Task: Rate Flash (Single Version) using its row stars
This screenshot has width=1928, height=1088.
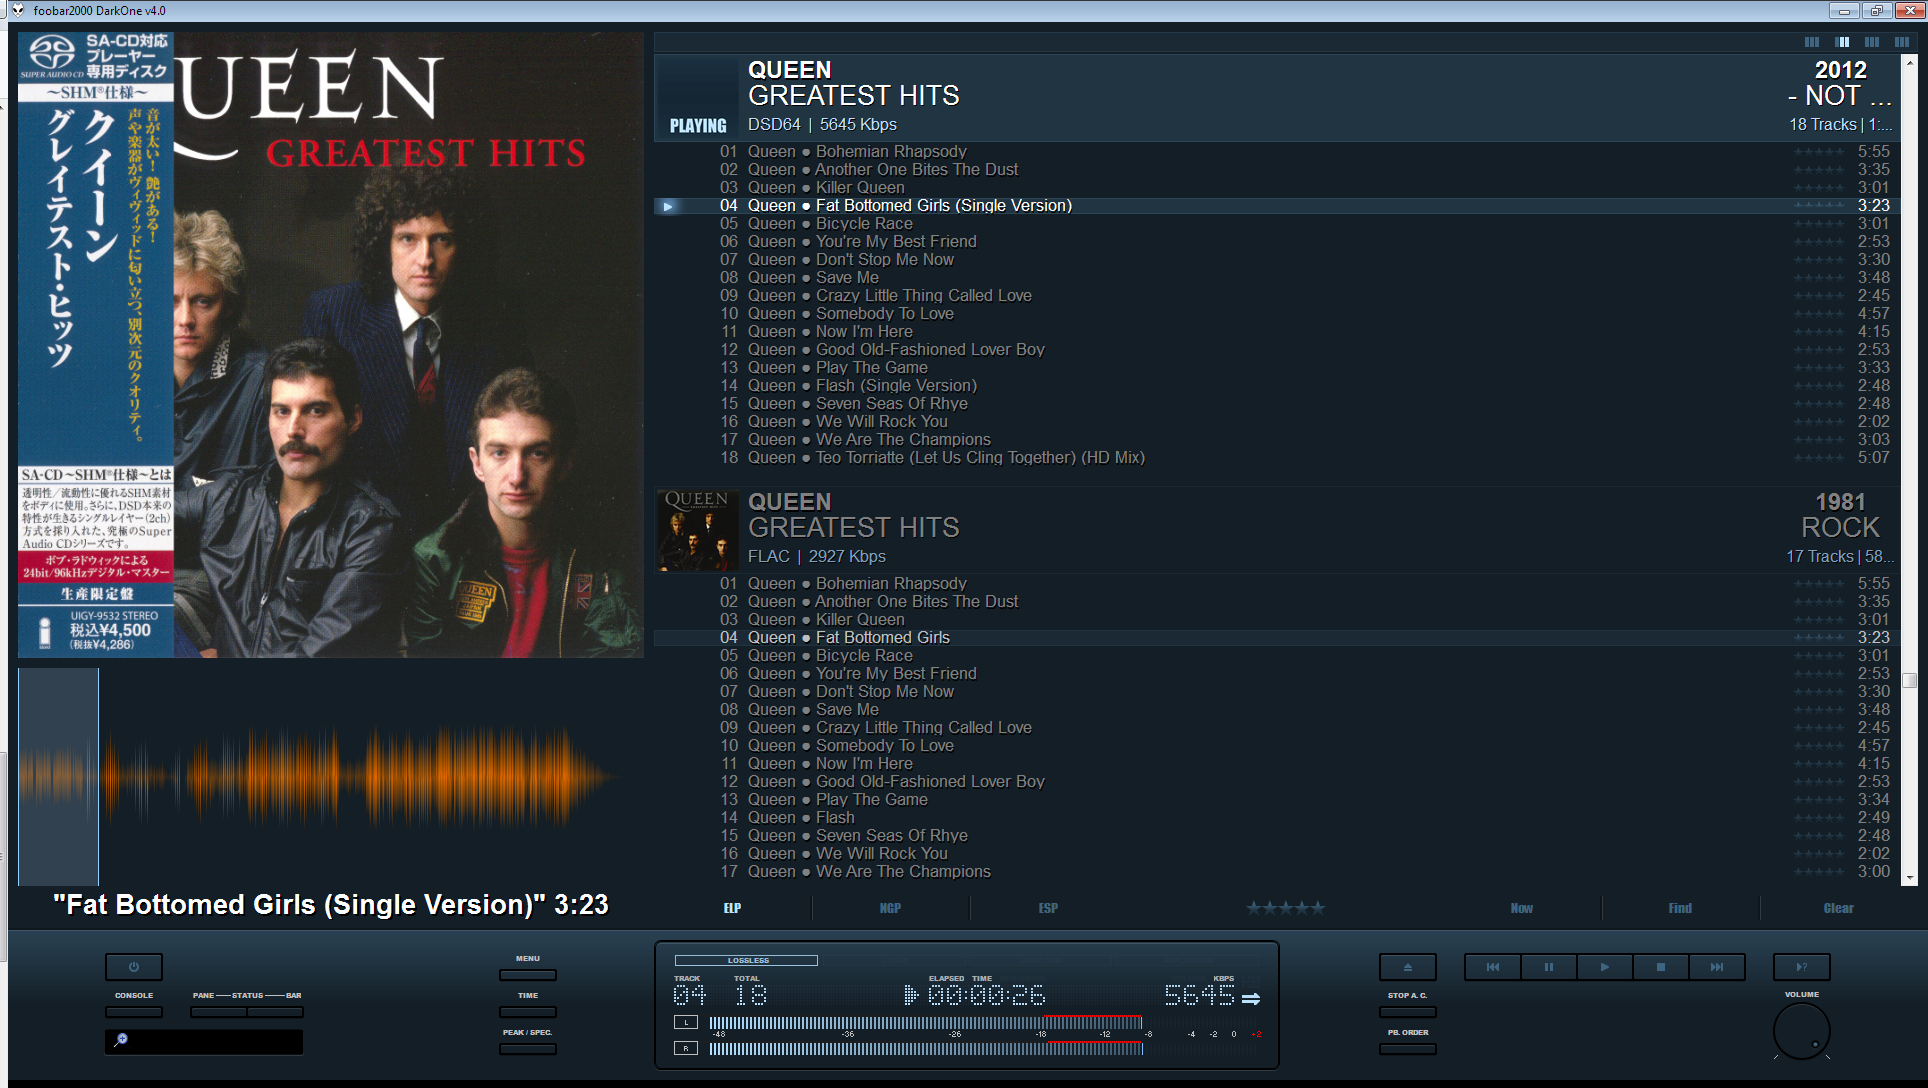Action: pos(1818,386)
